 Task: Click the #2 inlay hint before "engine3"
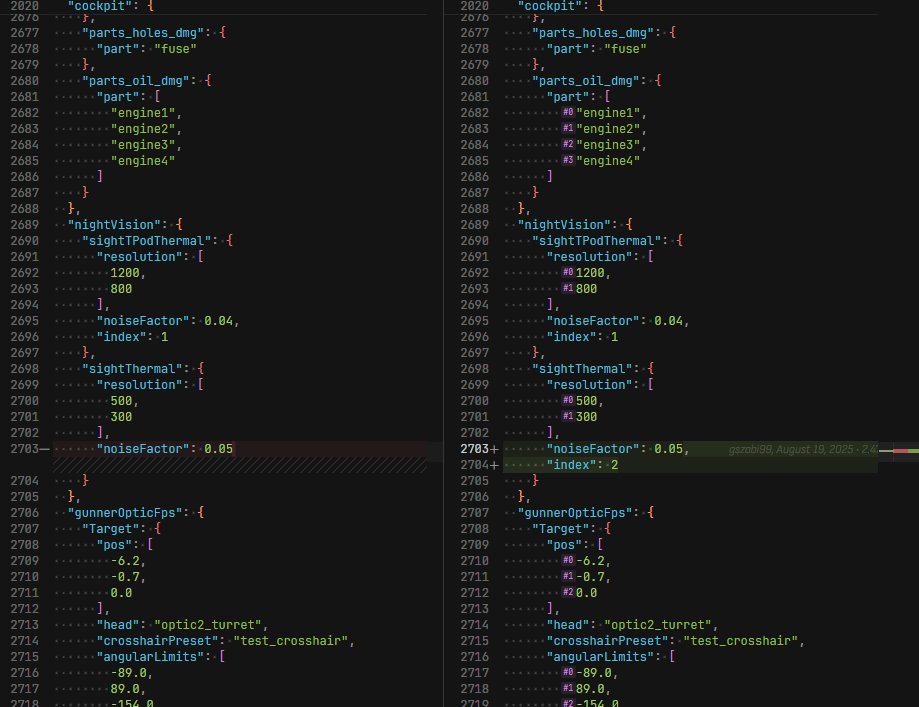(x=568, y=144)
